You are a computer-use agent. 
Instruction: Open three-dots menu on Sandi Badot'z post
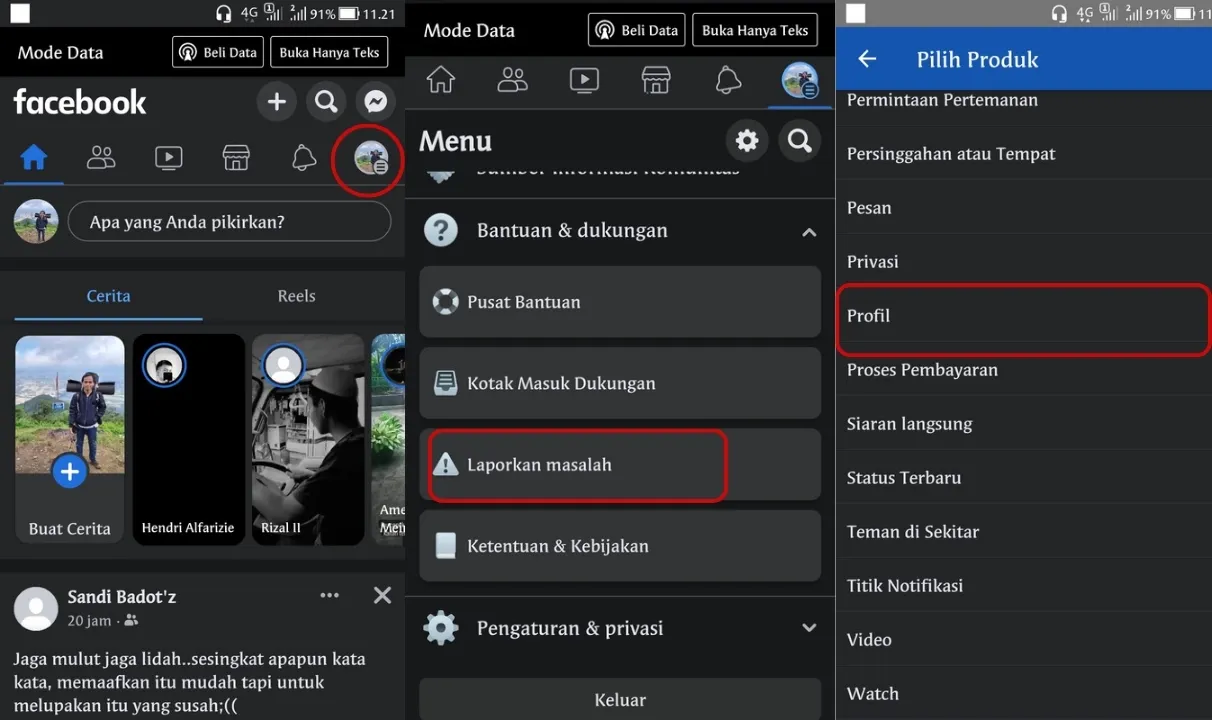329,596
